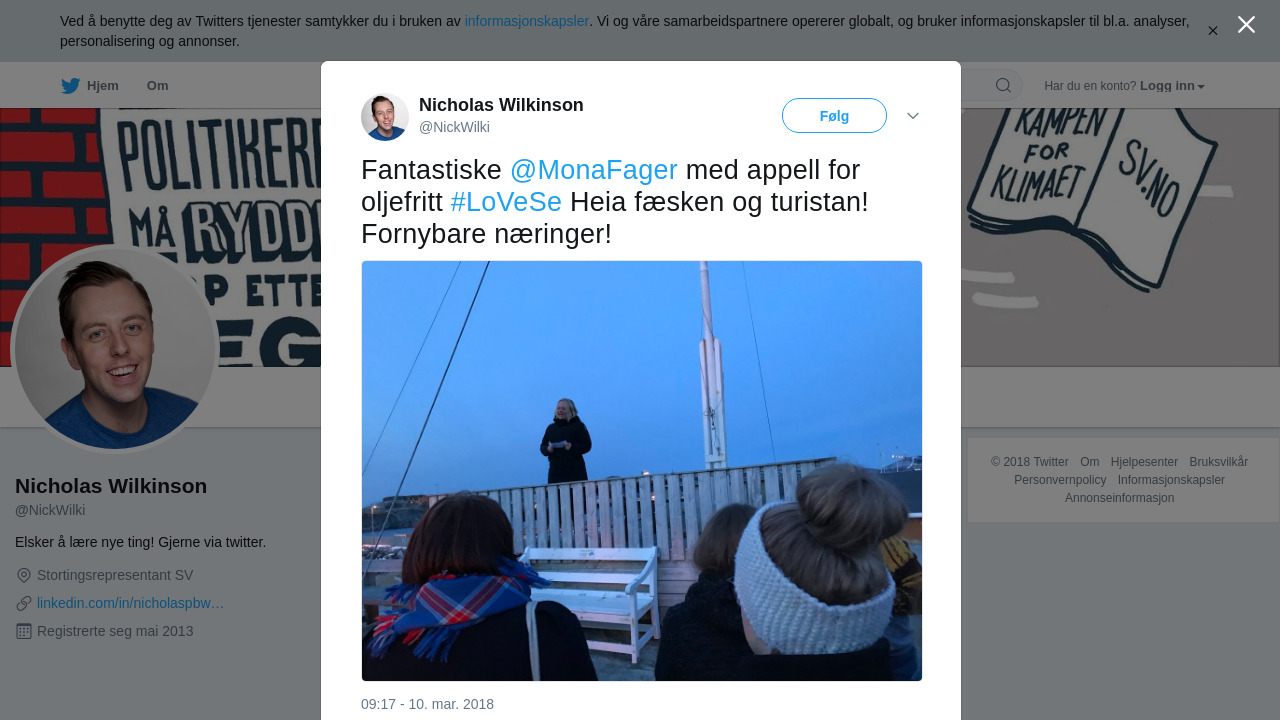Click Nicholas Wilkinson's small tweet avatar
The height and width of the screenshot is (720, 1280).
coord(385,117)
